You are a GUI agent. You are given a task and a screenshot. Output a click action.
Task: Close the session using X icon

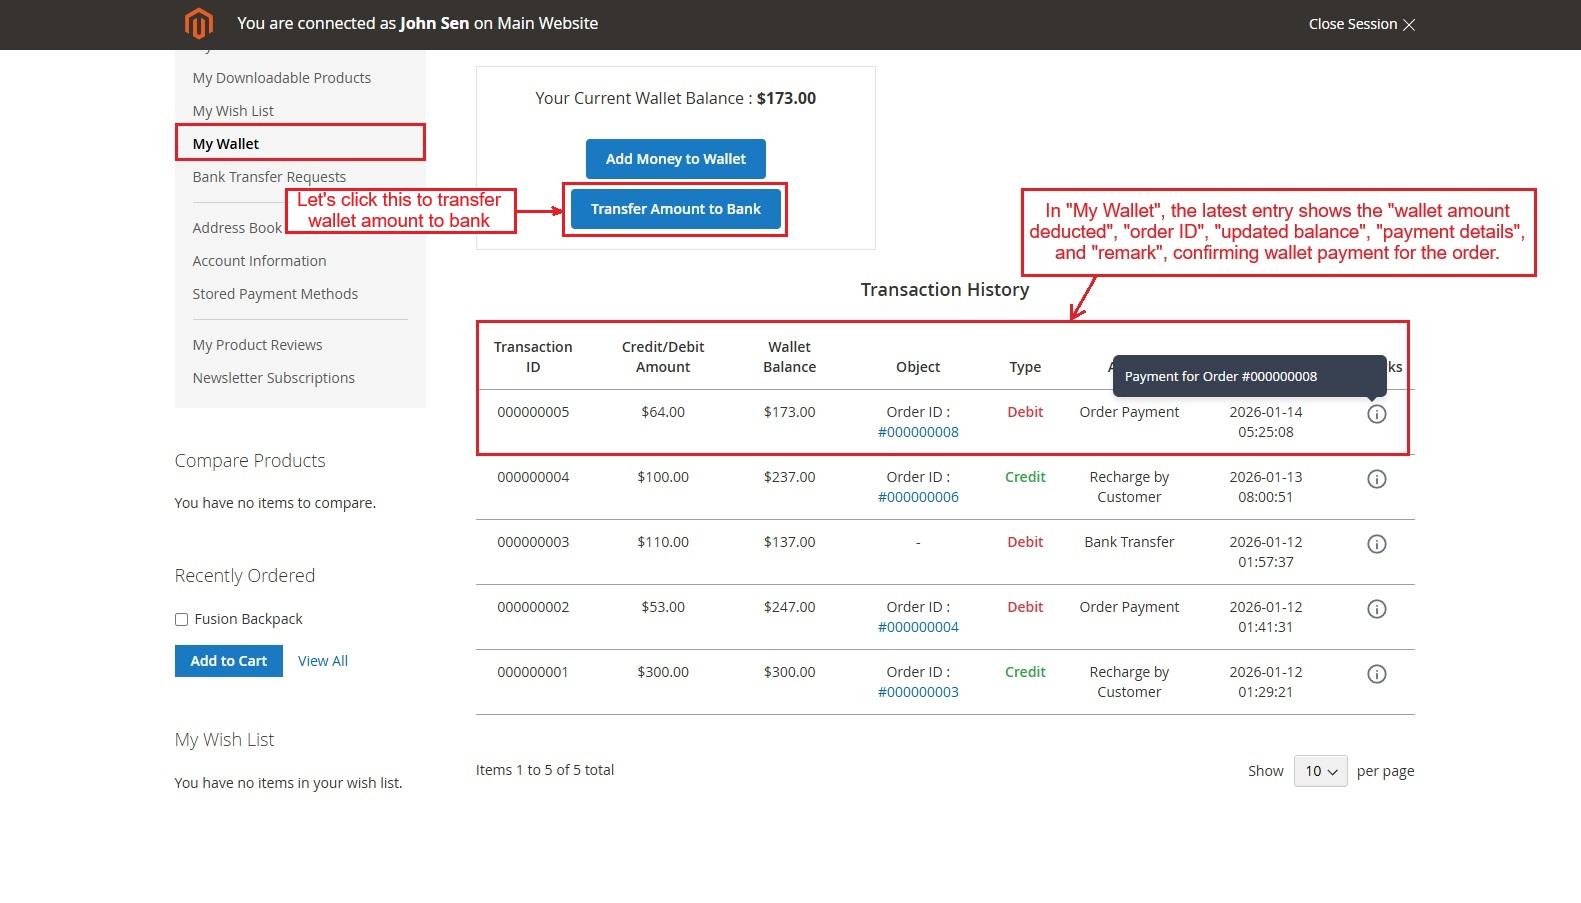(1409, 24)
